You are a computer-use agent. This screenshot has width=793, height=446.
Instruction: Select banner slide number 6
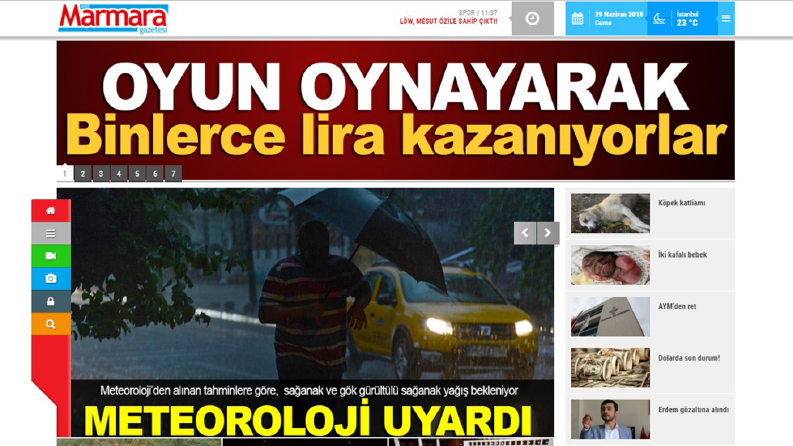[155, 173]
